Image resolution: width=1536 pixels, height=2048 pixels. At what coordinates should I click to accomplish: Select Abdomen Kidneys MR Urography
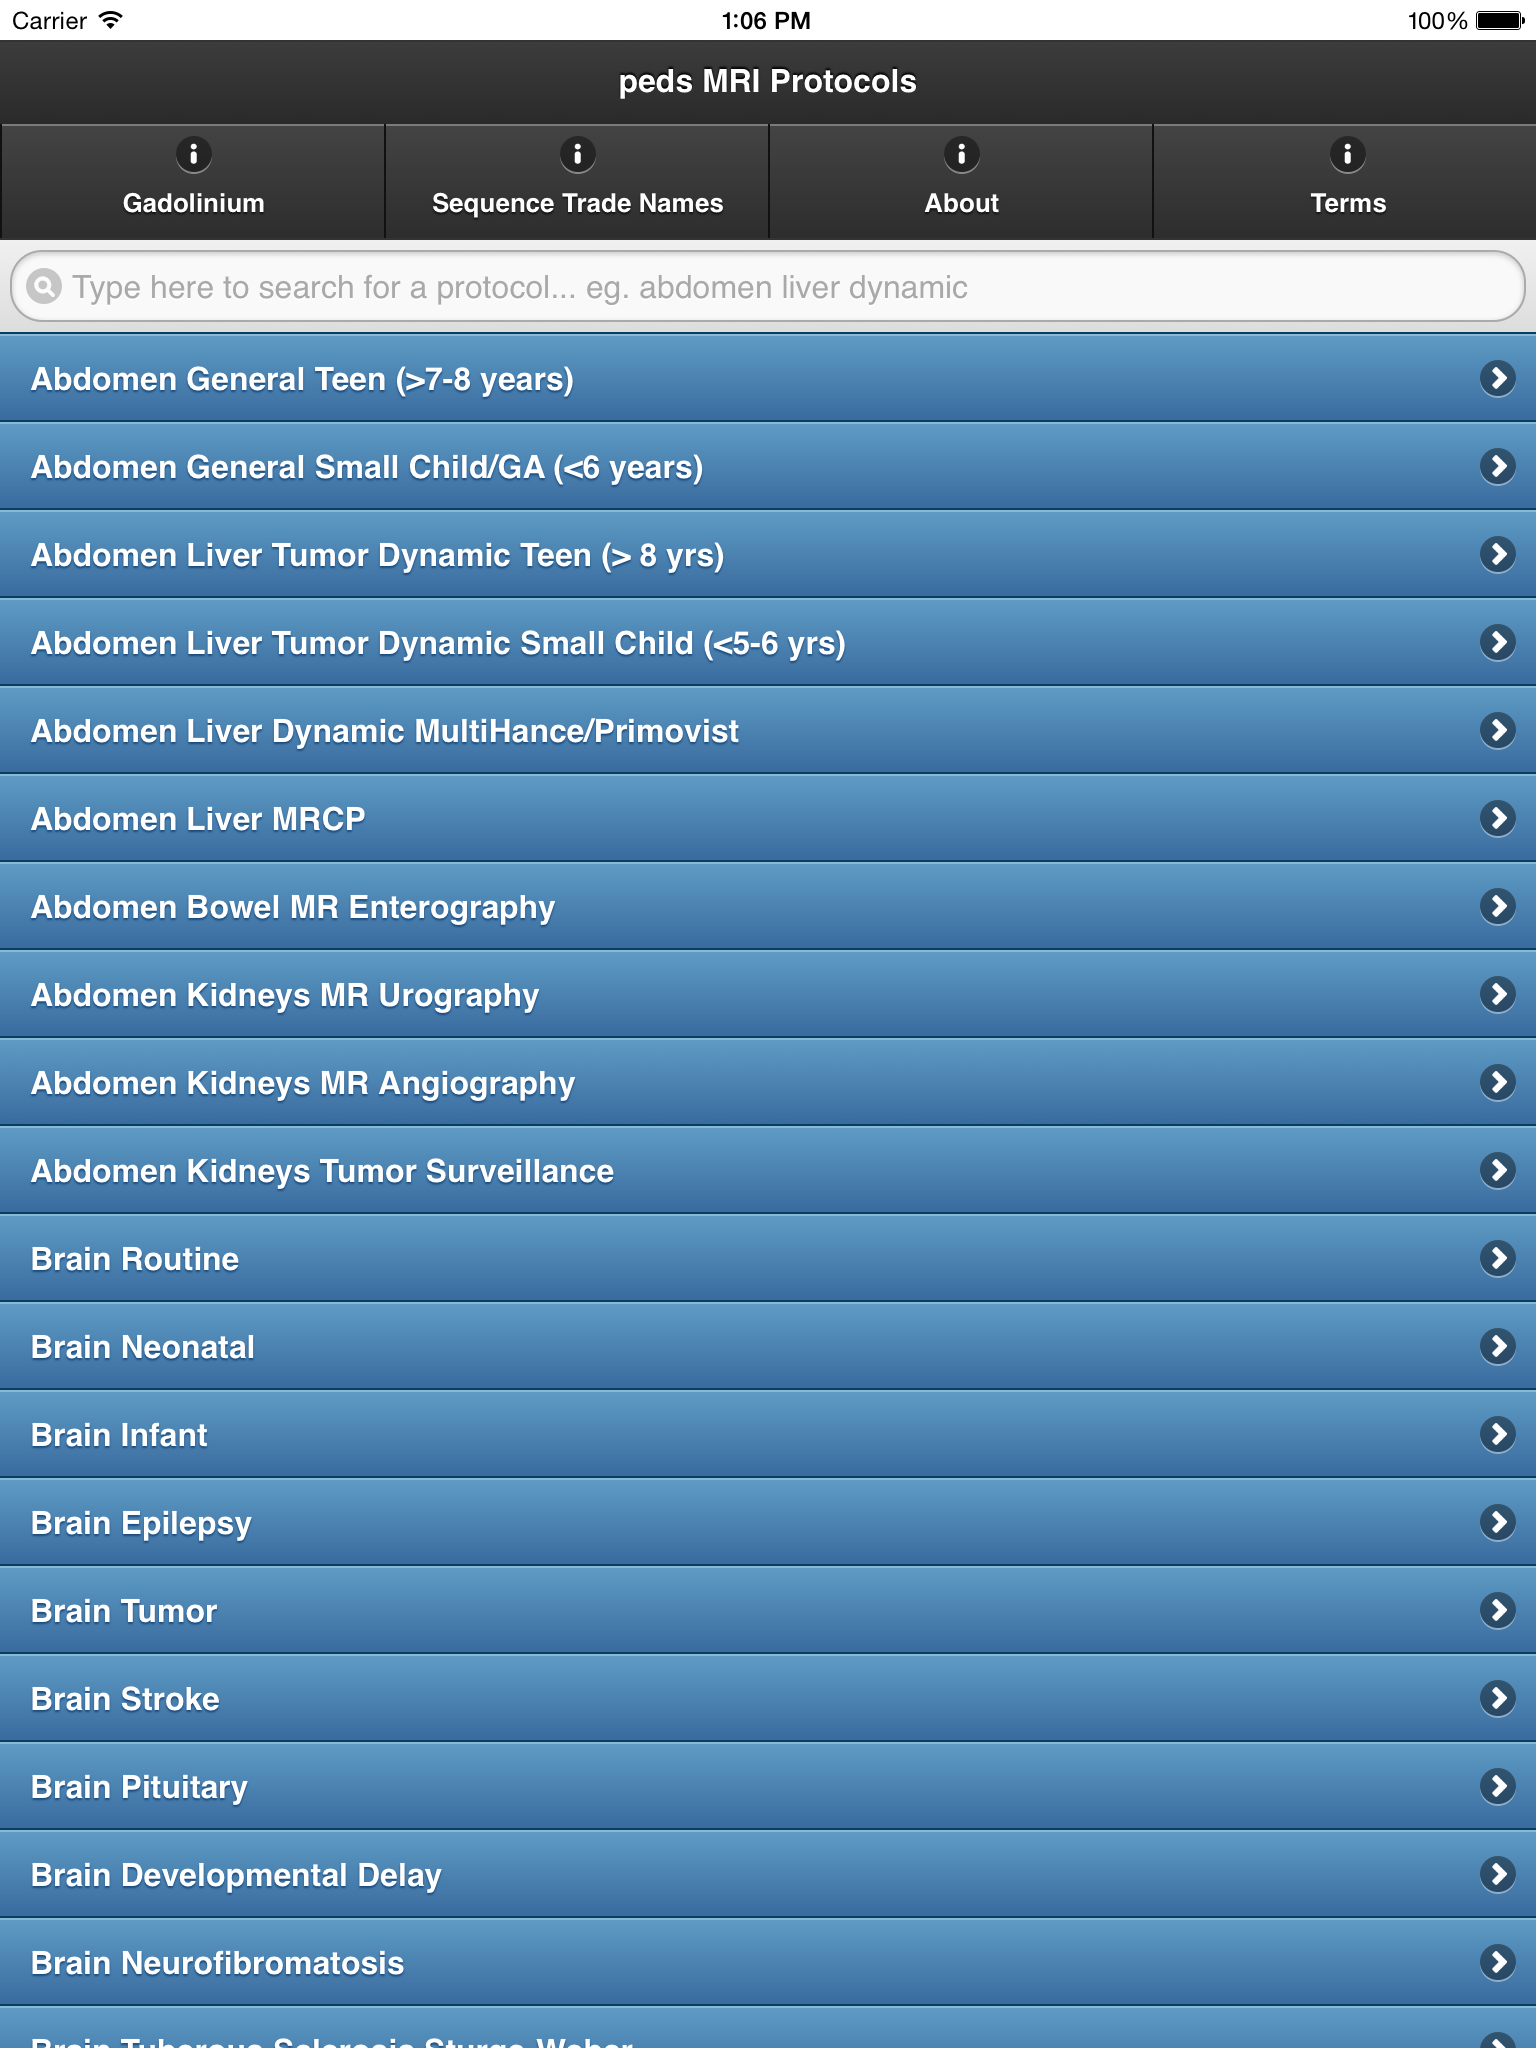point(768,994)
